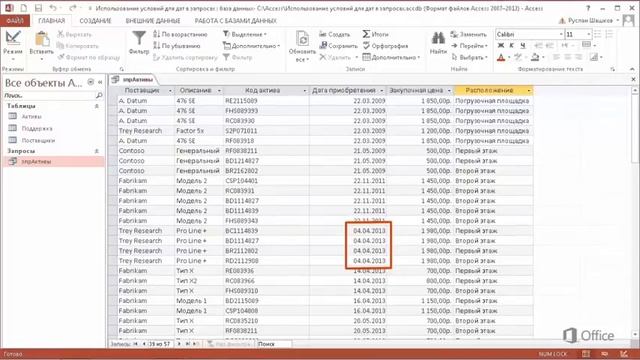The image size is (640, 360).
Task: Open the Выбрать dropdown
Action: (x=469, y=57)
